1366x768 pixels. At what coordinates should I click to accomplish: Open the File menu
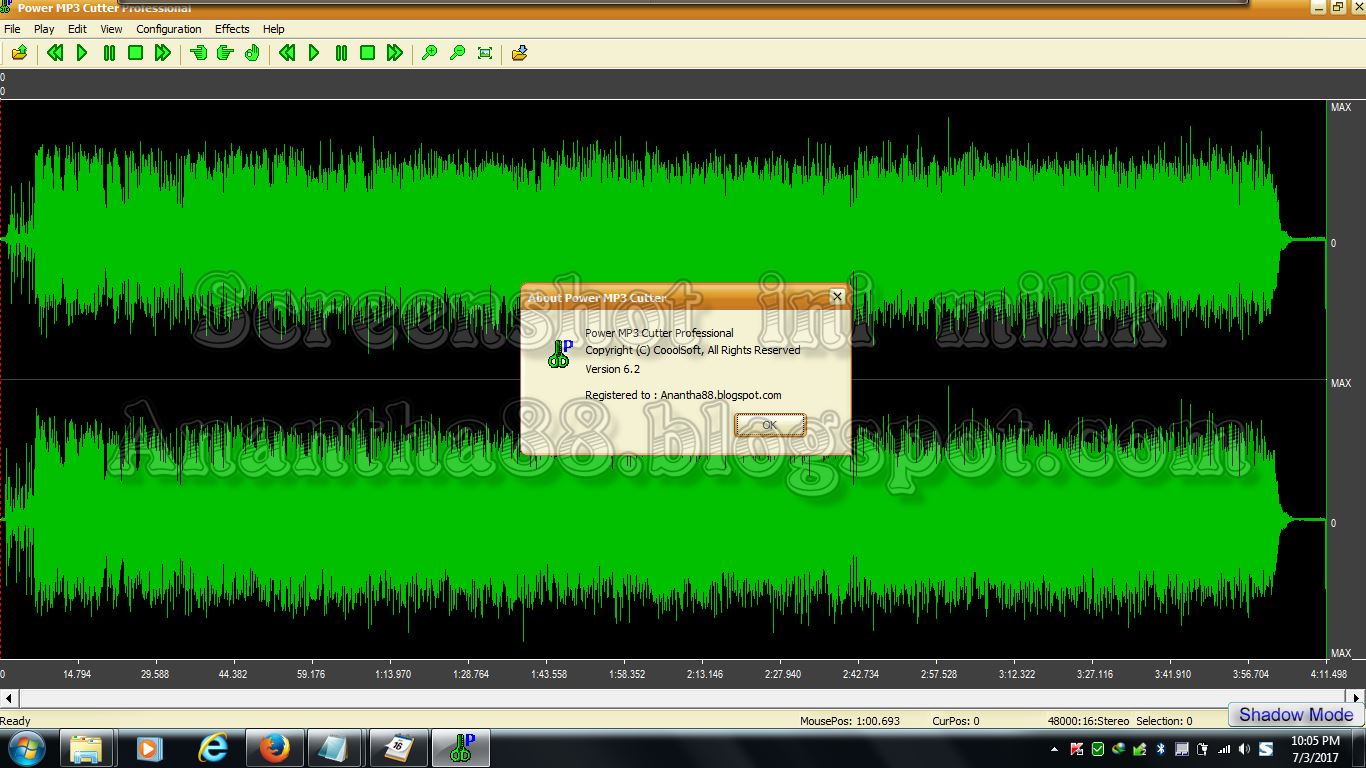[x=12, y=29]
